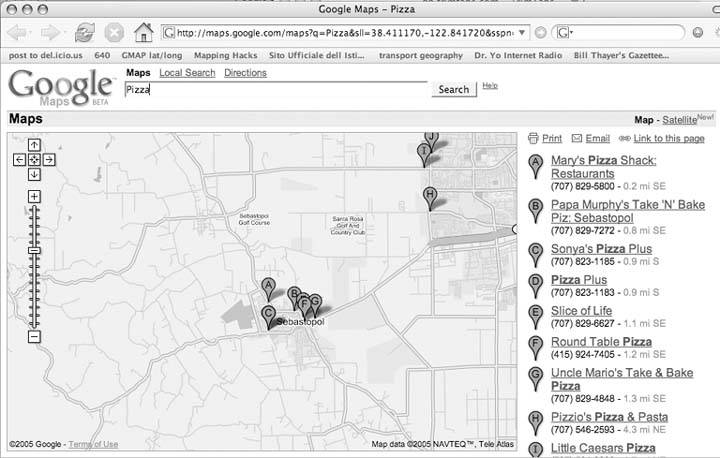Click map marker A near Sebastopol
This screenshot has height=458, width=720.
coord(267,287)
